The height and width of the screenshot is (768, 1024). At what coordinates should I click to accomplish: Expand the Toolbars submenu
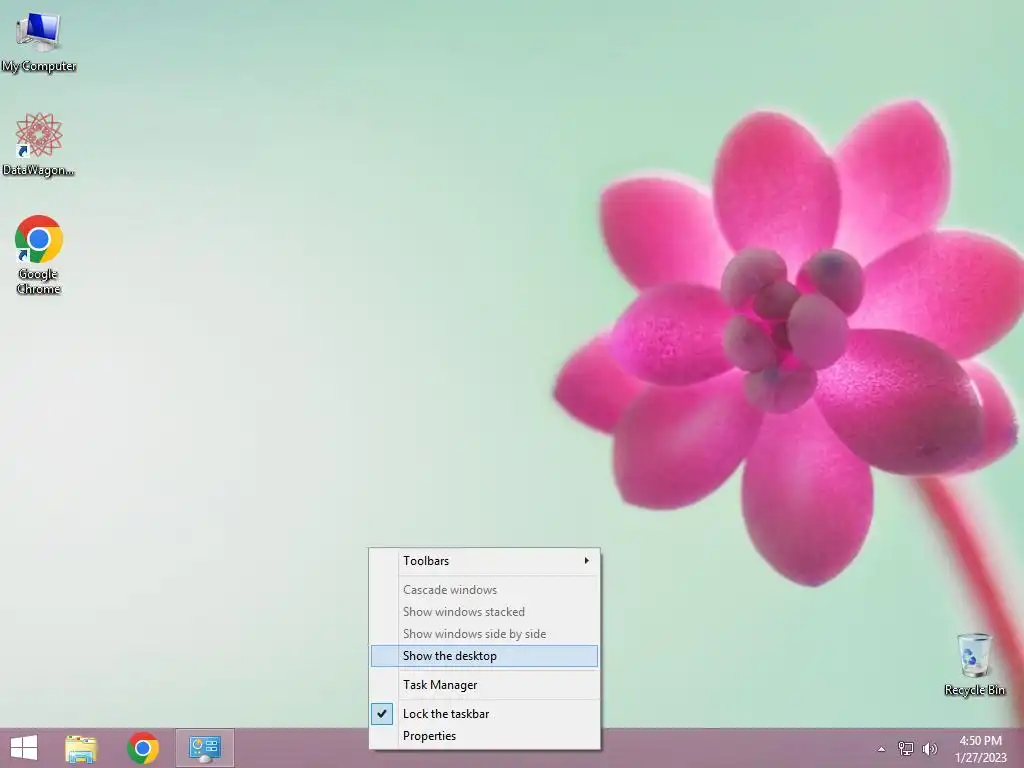pos(485,561)
